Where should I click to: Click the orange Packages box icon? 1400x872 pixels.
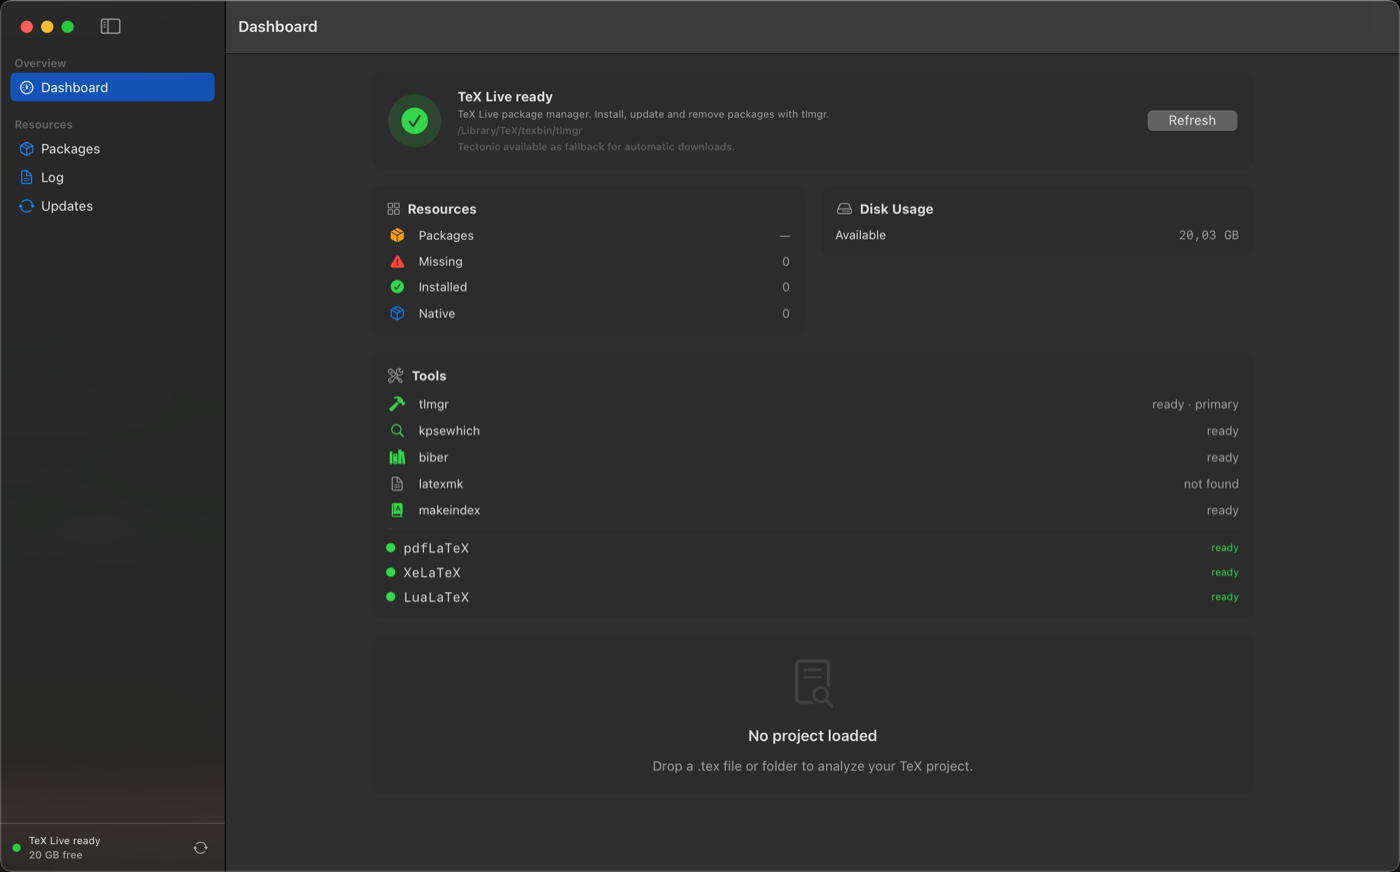(397, 235)
